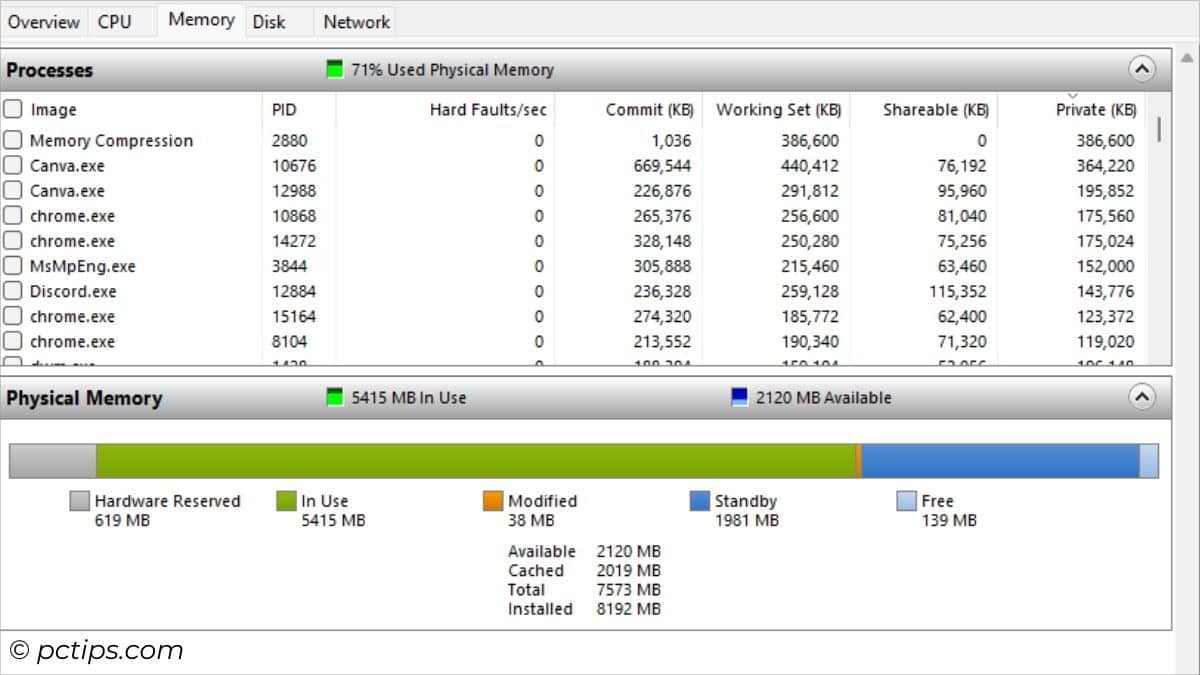The width and height of the screenshot is (1200, 675).
Task: Click the green In Use memory meter icon
Action: coord(335,398)
